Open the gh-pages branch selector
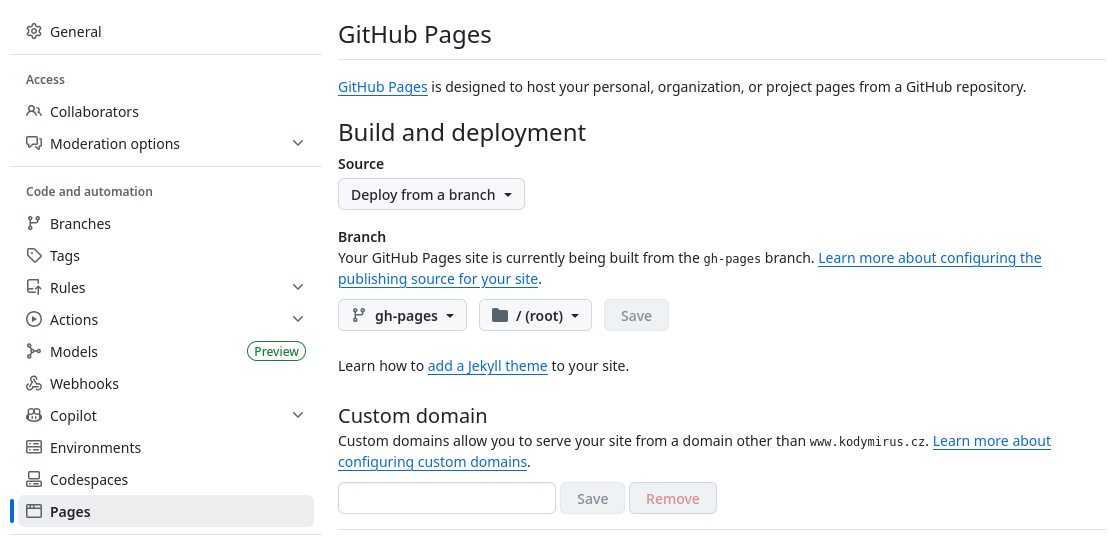Screen dimensions: 1108x541 [402, 315]
